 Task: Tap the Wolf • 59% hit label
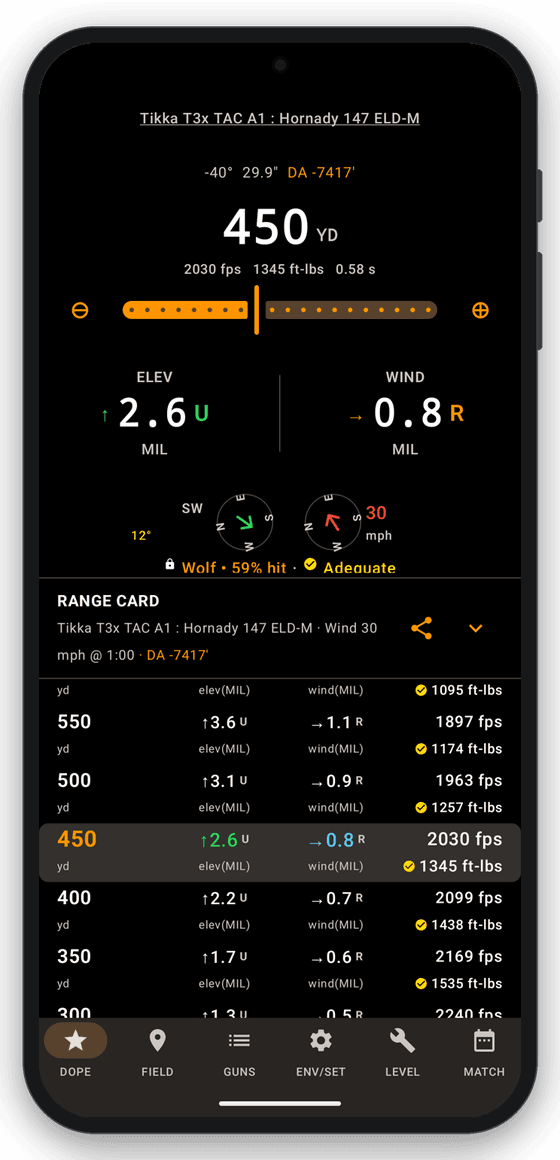click(234, 567)
